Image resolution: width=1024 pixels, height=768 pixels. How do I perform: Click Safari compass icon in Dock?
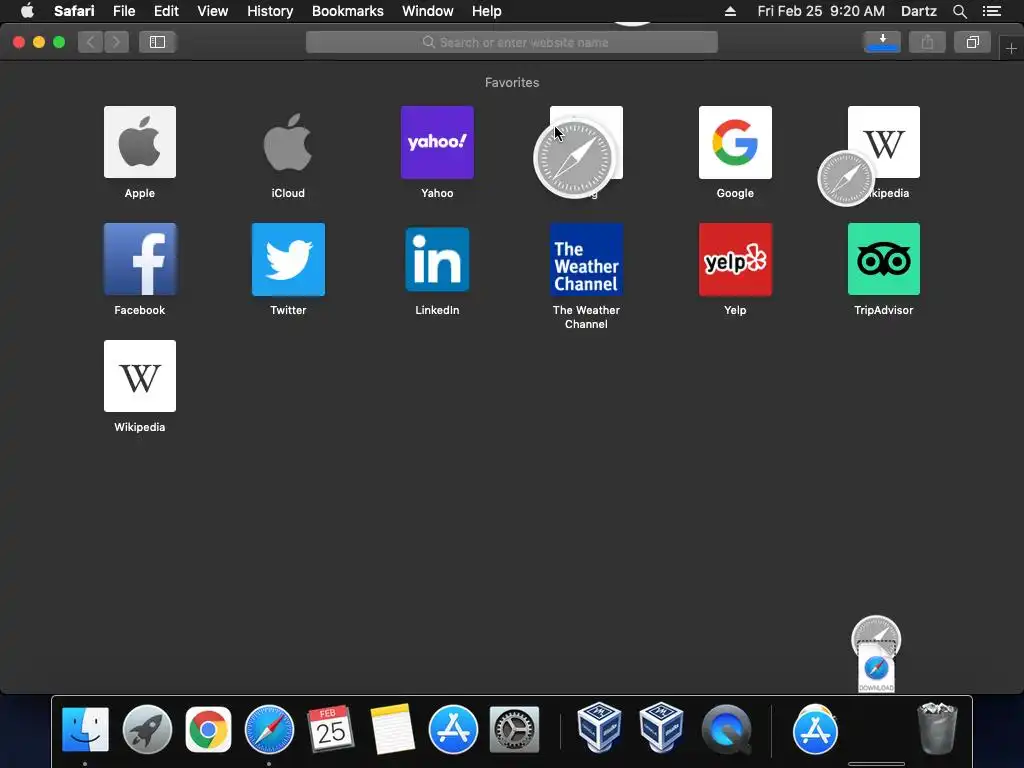(269, 729)
